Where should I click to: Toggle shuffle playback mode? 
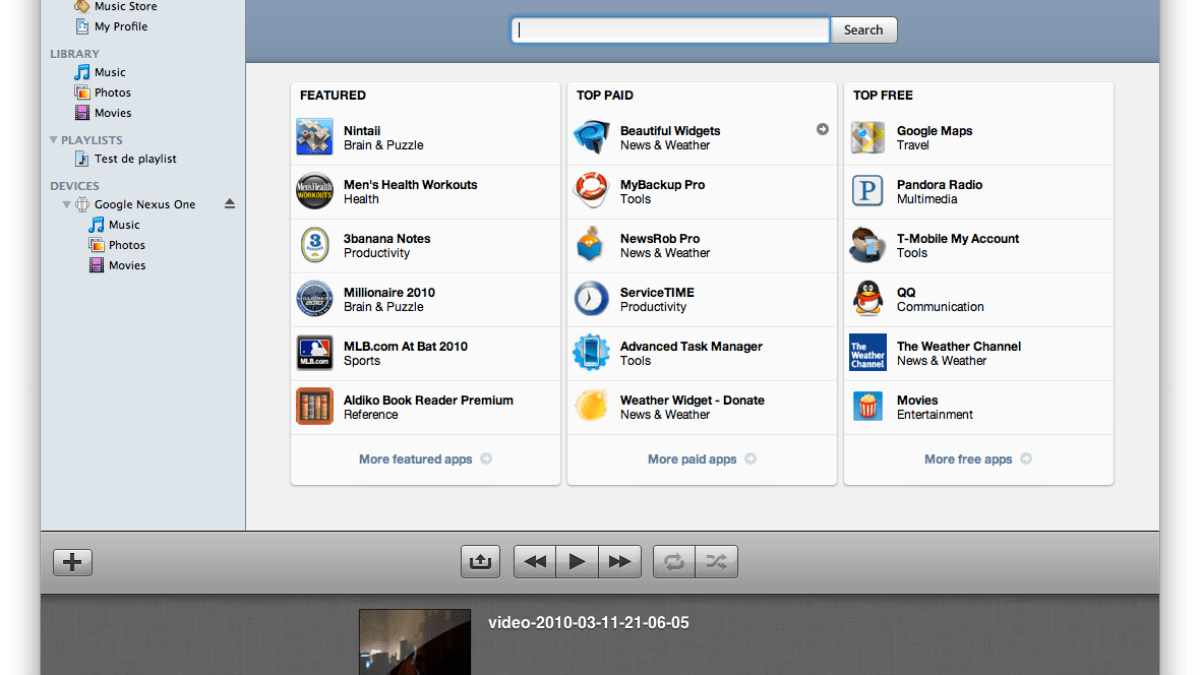click(x=716, y=562)
